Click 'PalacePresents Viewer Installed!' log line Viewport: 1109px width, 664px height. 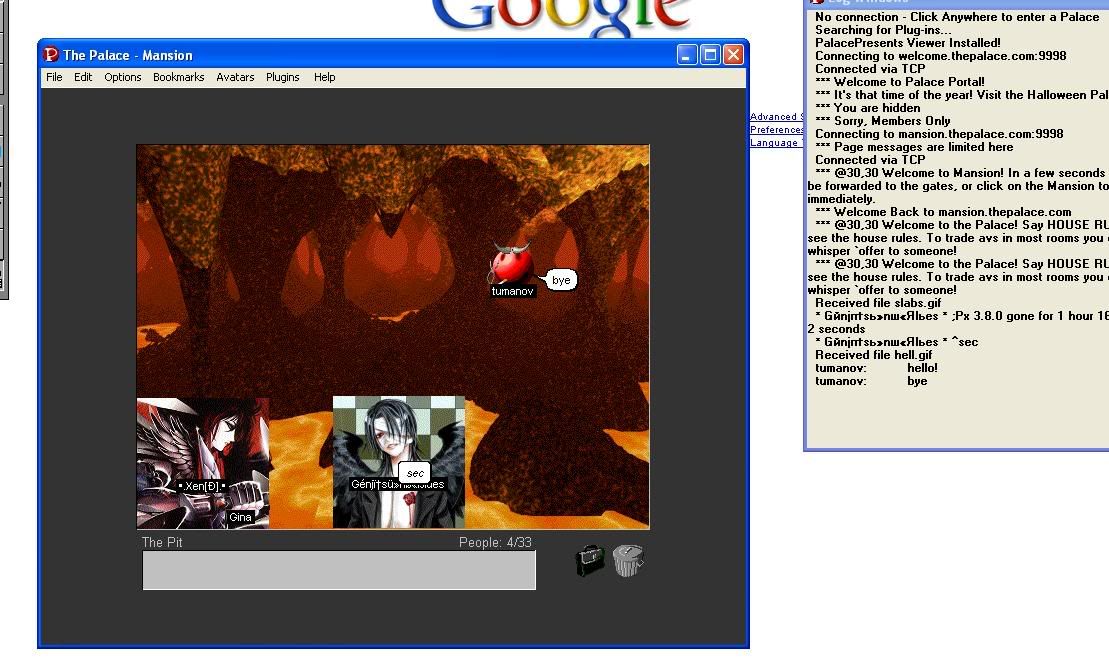907,42
